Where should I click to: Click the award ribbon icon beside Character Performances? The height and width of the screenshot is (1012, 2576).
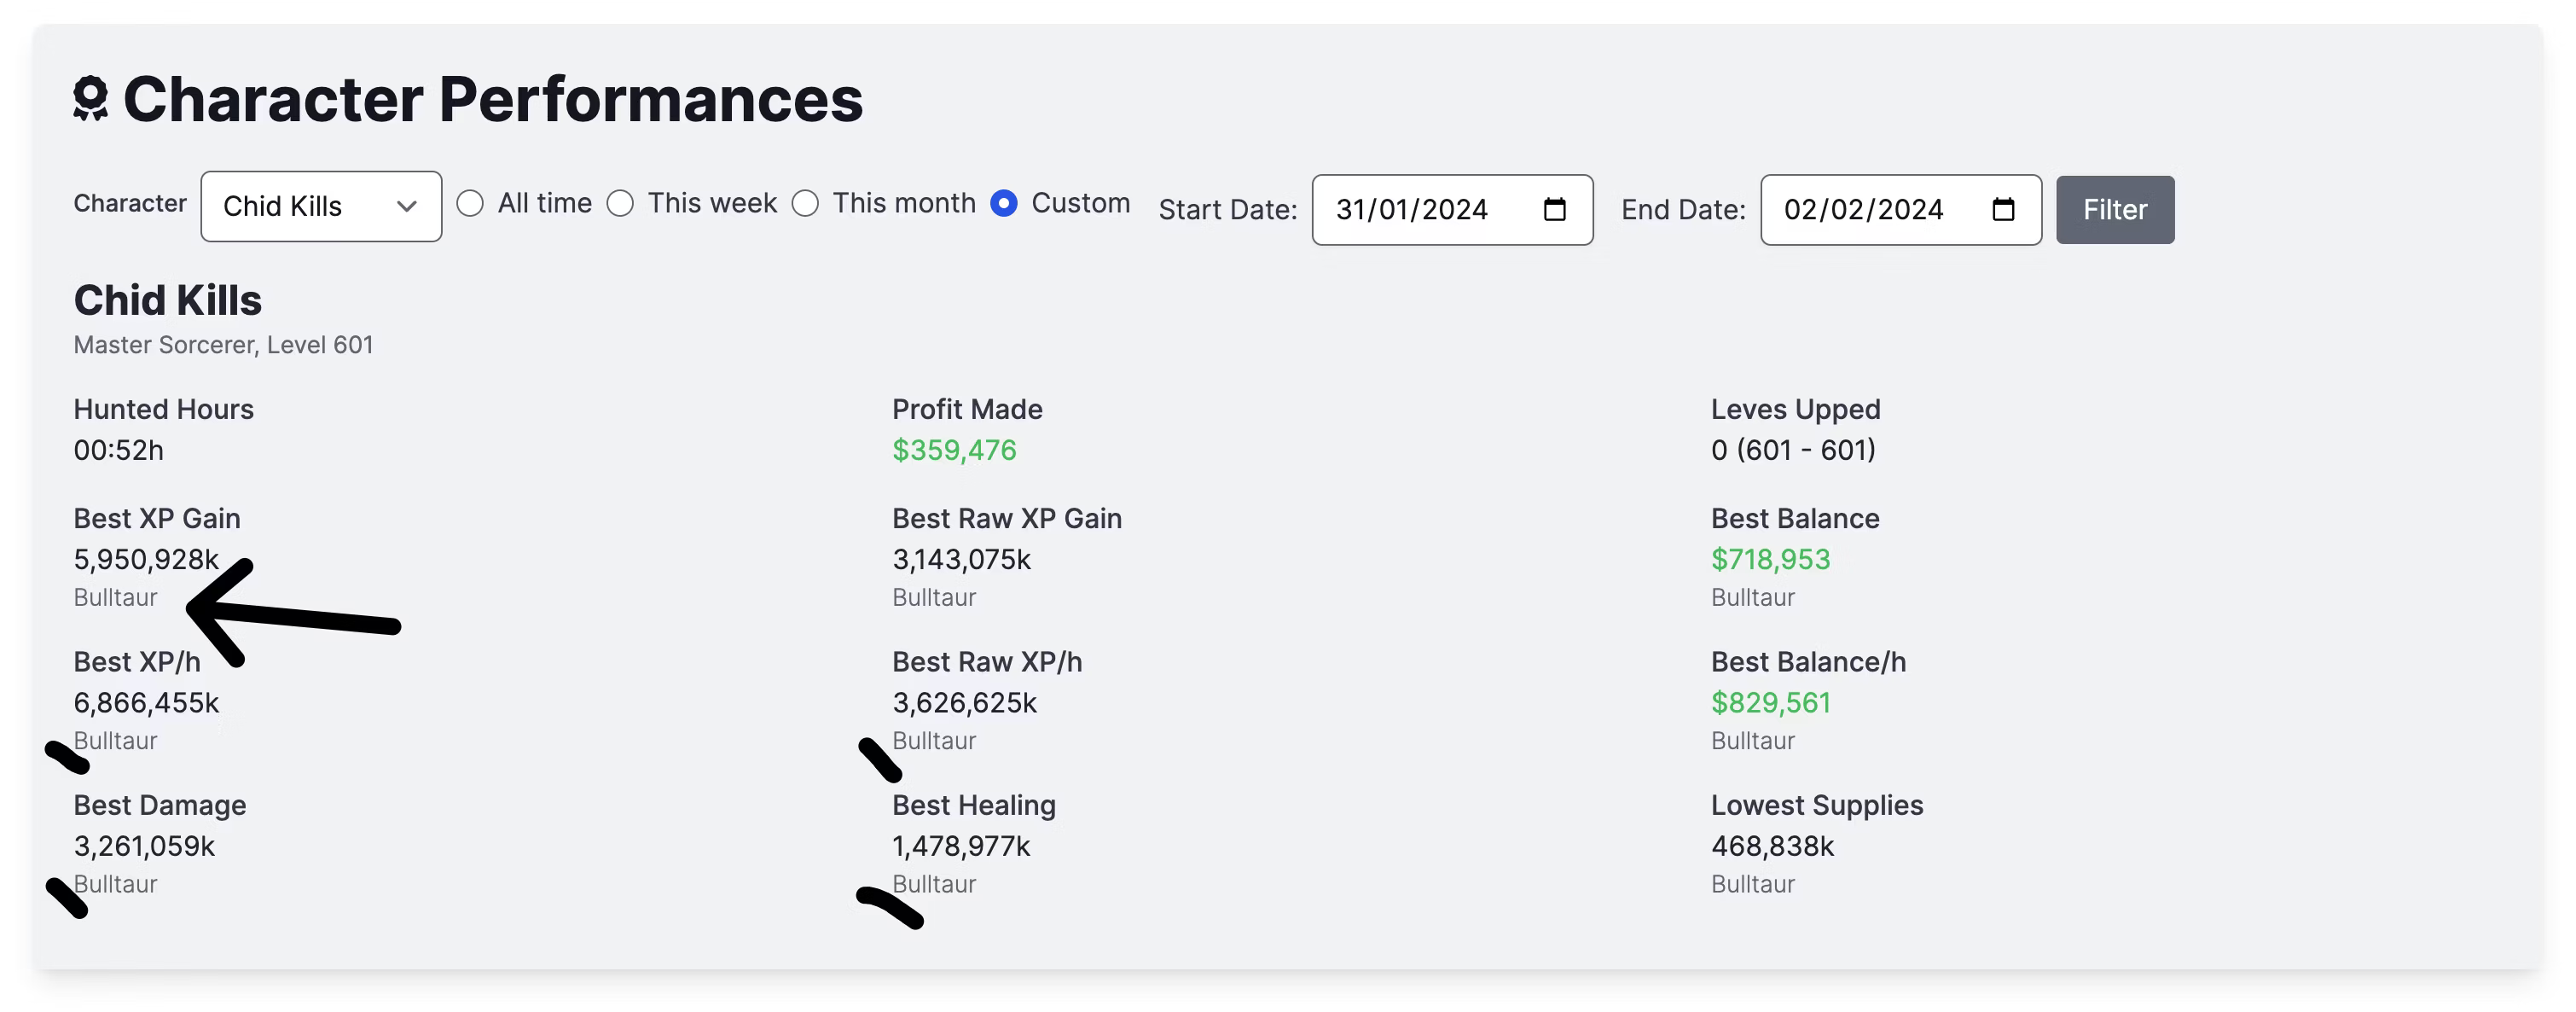(x=90, y=99)
